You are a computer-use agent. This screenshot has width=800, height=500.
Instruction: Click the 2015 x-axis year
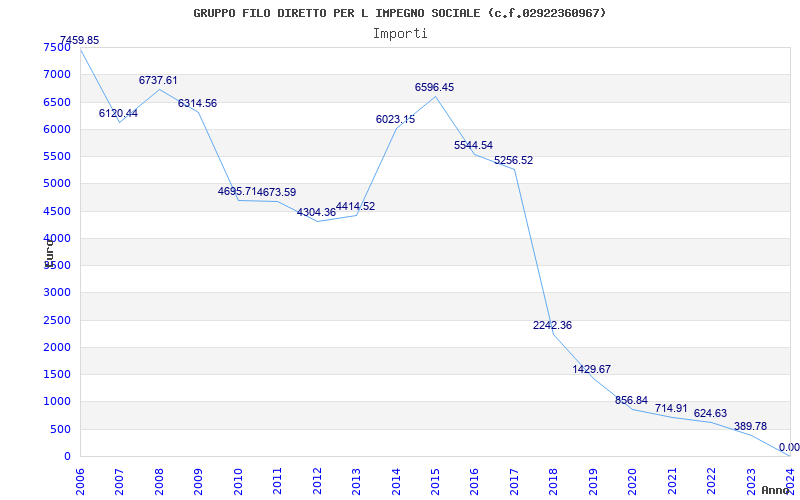(x=435, y=481)
